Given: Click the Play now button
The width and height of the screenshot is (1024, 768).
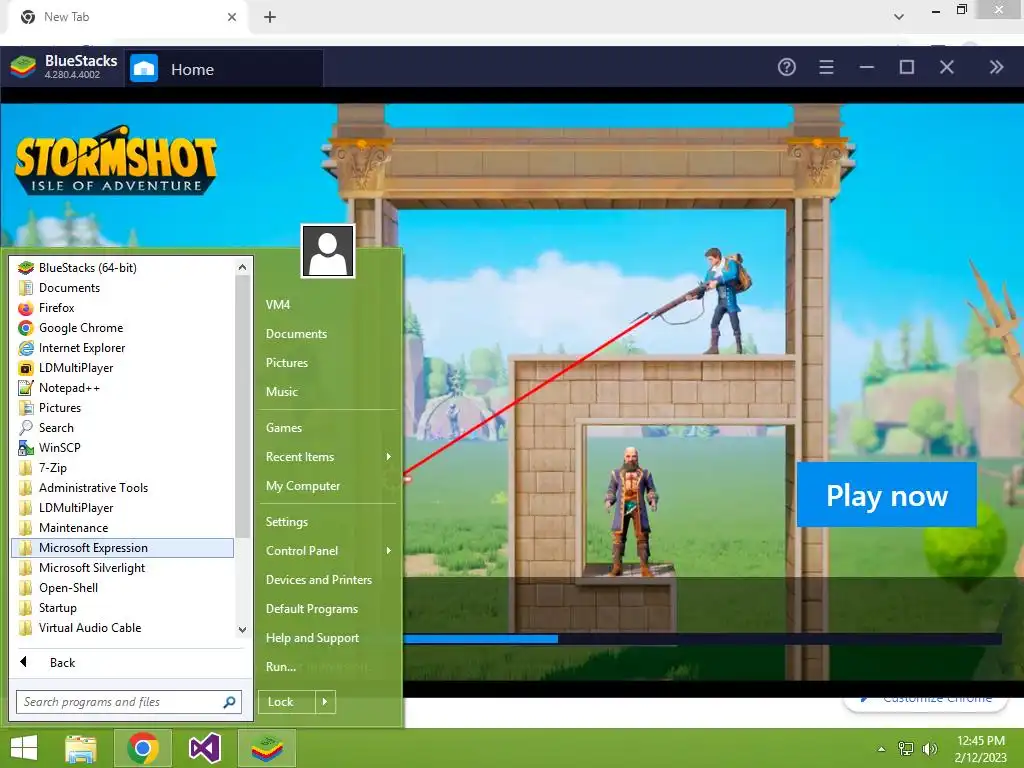Looking at the screenshot, I should (x=886, y=495).
